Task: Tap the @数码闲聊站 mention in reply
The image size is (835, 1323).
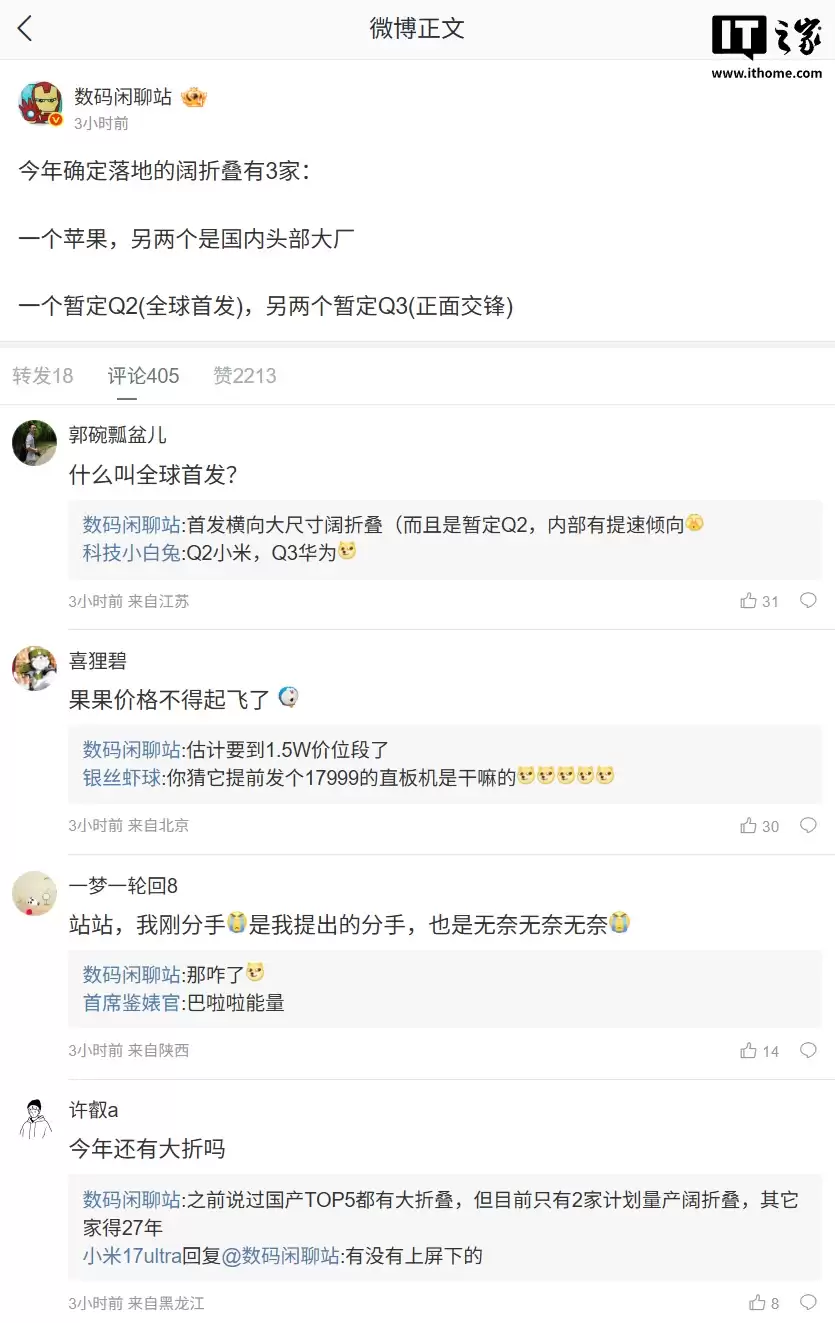Action: [x=280, y=1255]
